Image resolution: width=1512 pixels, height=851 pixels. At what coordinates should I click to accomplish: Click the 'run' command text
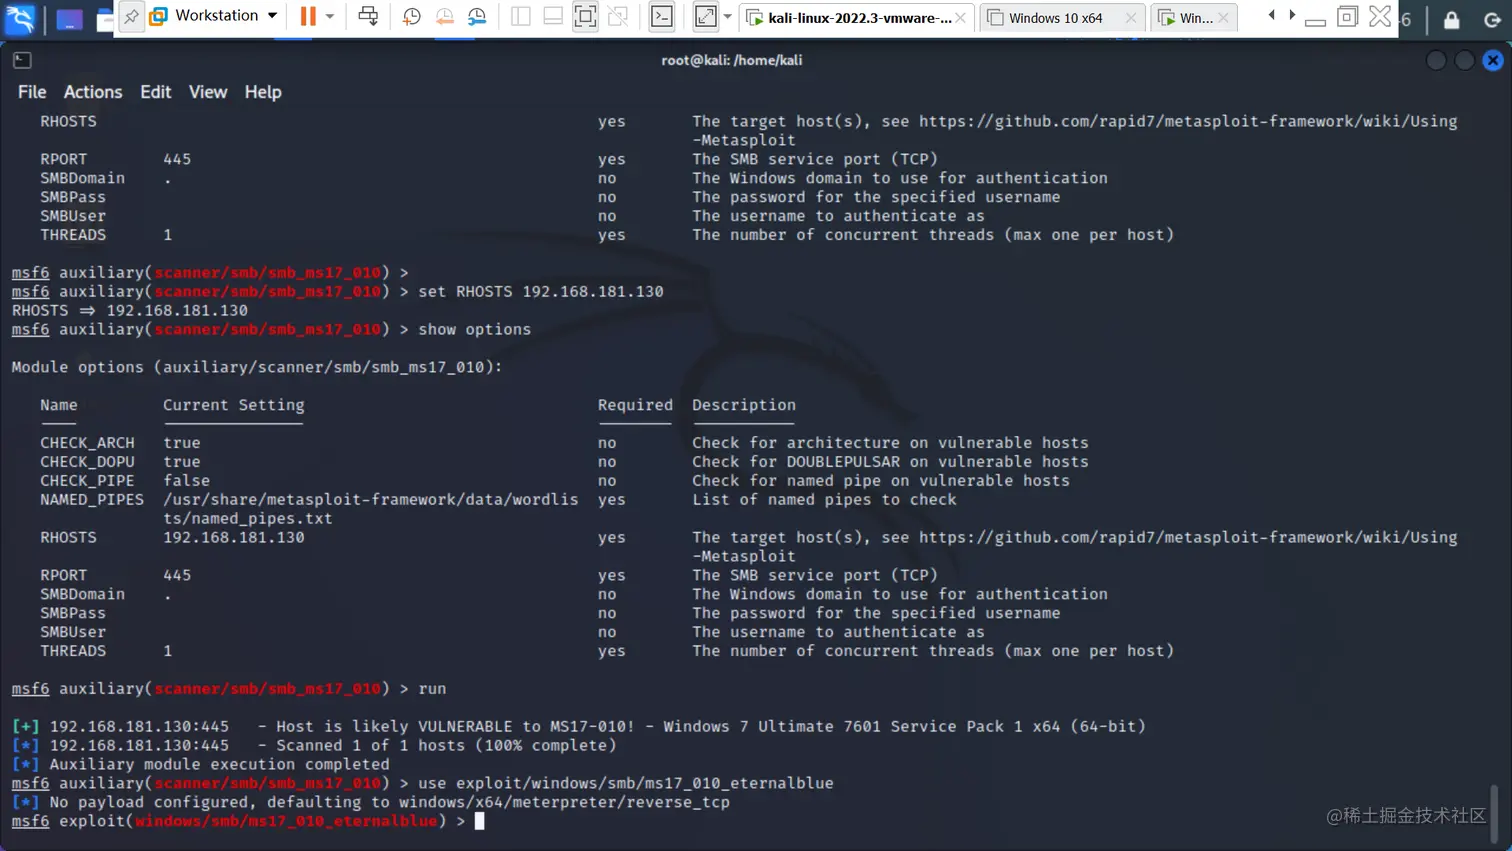click(x=432, y=689)
